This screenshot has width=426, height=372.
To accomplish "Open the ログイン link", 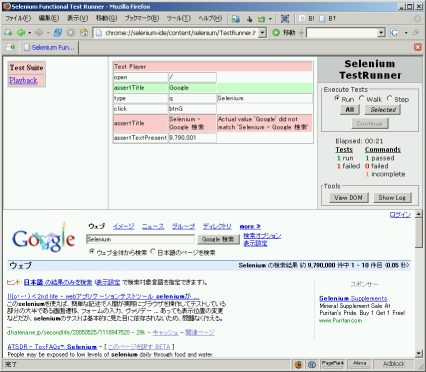I will 400,215.
